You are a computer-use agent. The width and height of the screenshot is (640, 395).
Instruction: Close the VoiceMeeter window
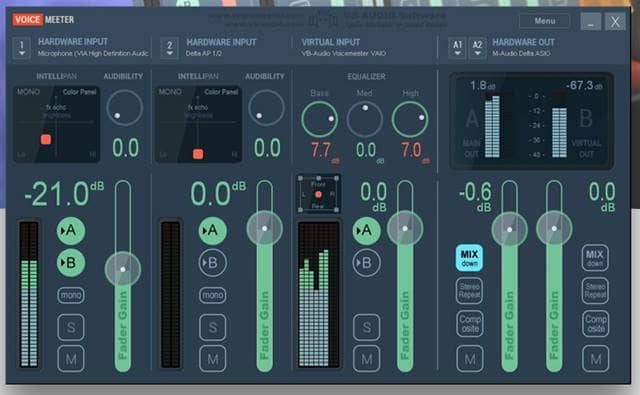pos(615,21)
